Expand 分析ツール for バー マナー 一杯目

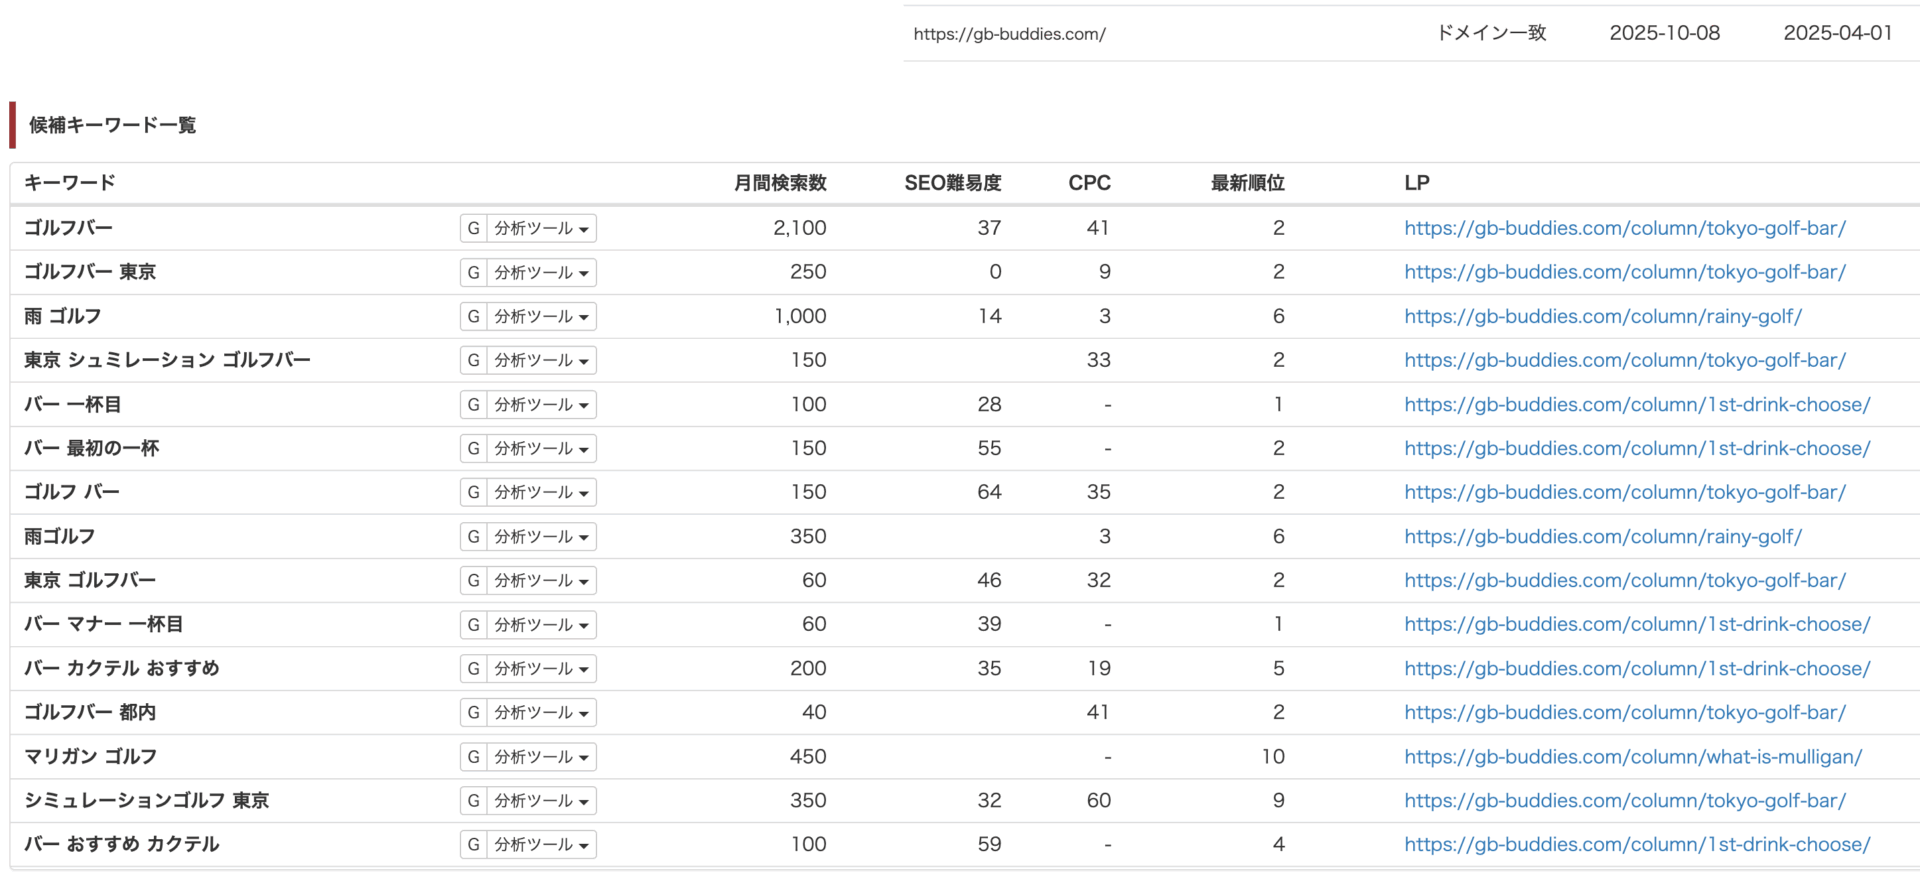541,624
